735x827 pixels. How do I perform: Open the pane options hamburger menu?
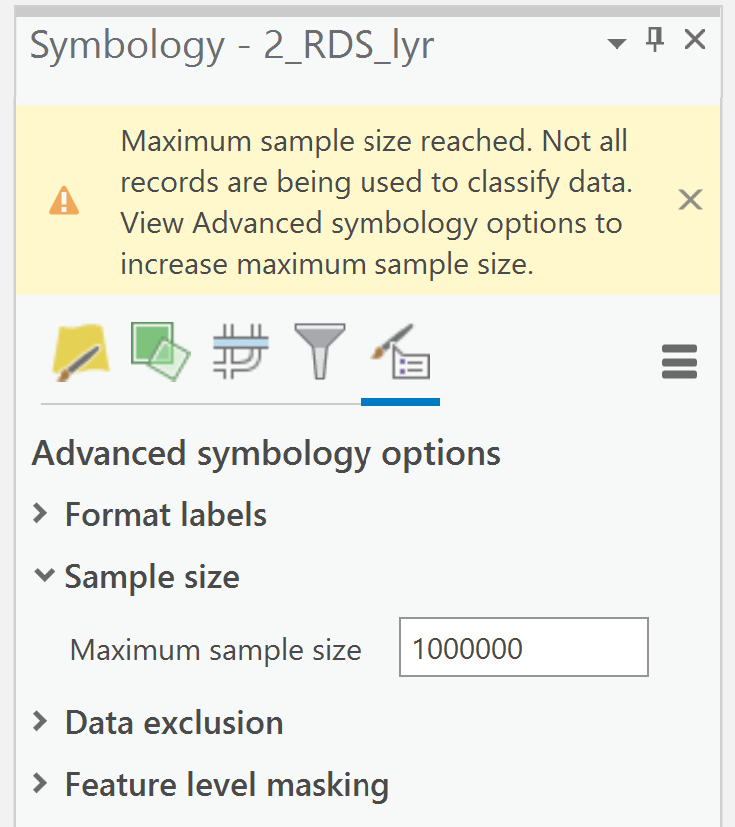point(679,362)
